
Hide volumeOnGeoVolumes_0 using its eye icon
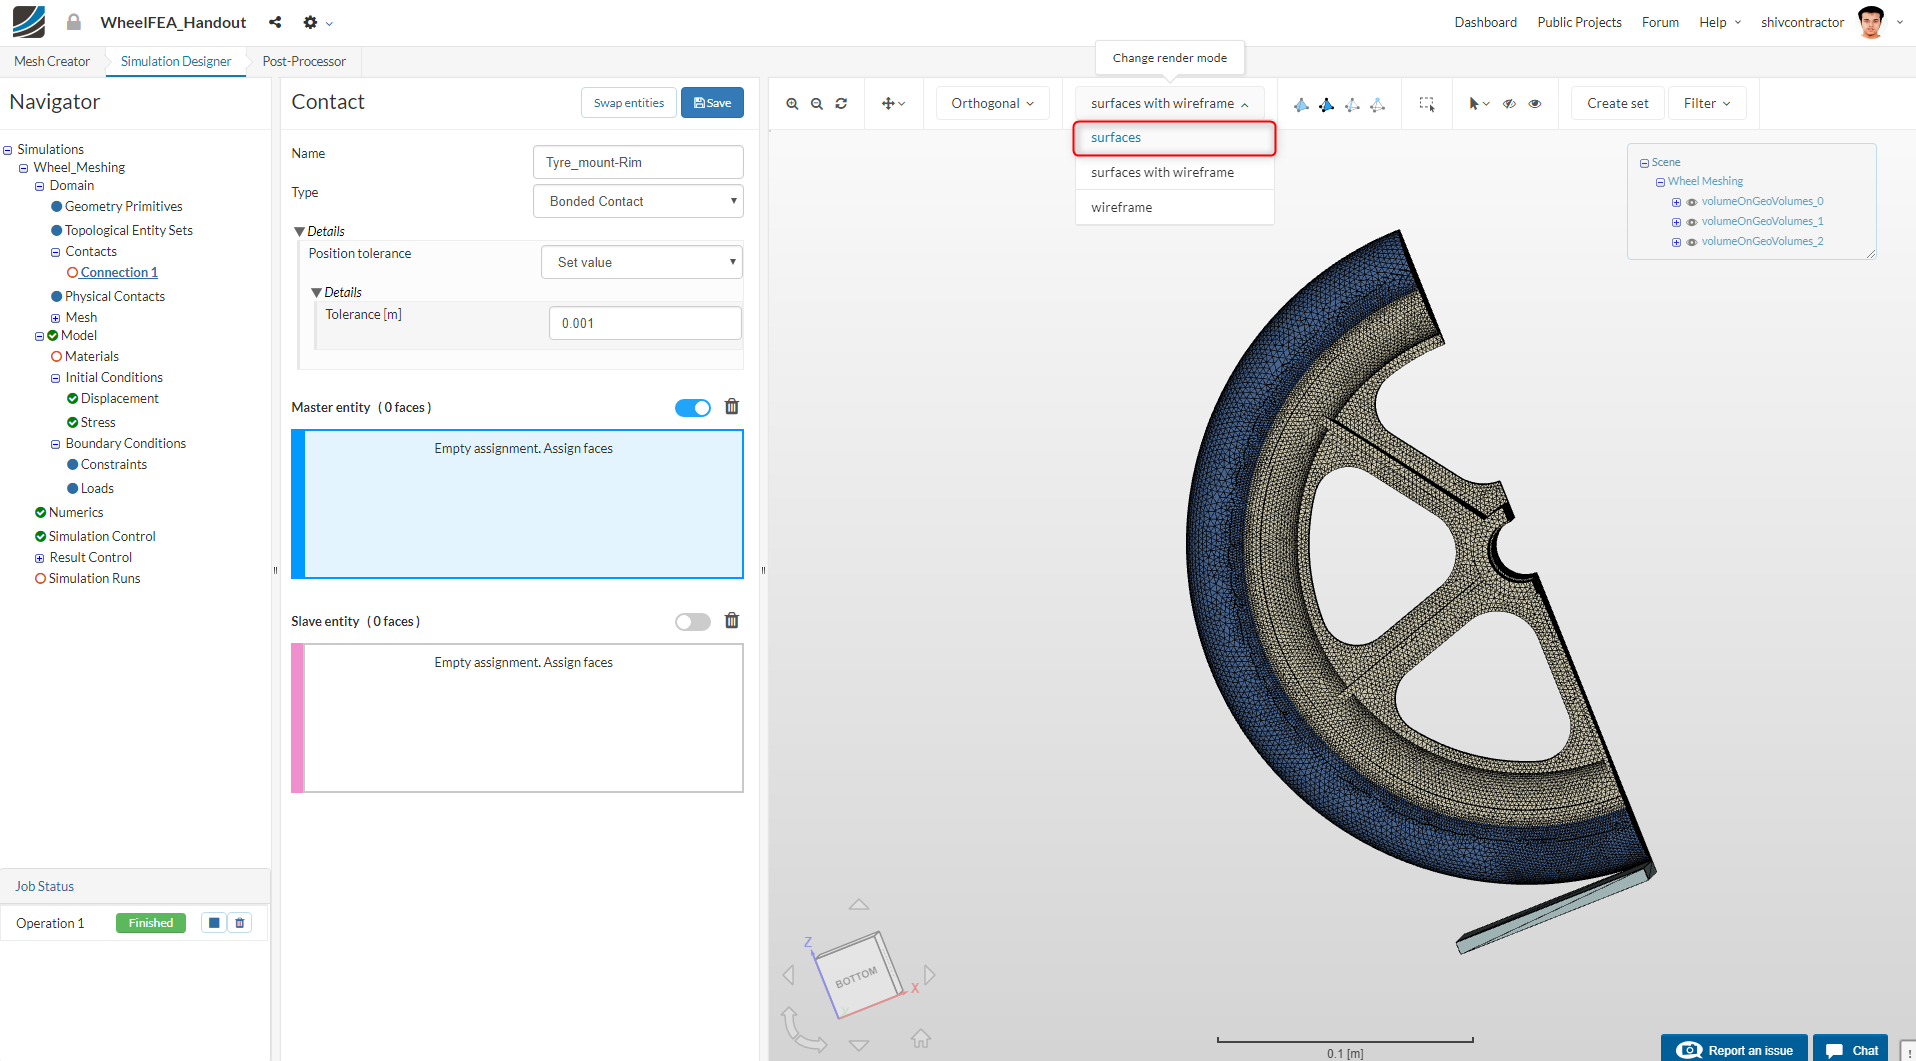[1692, 202]
